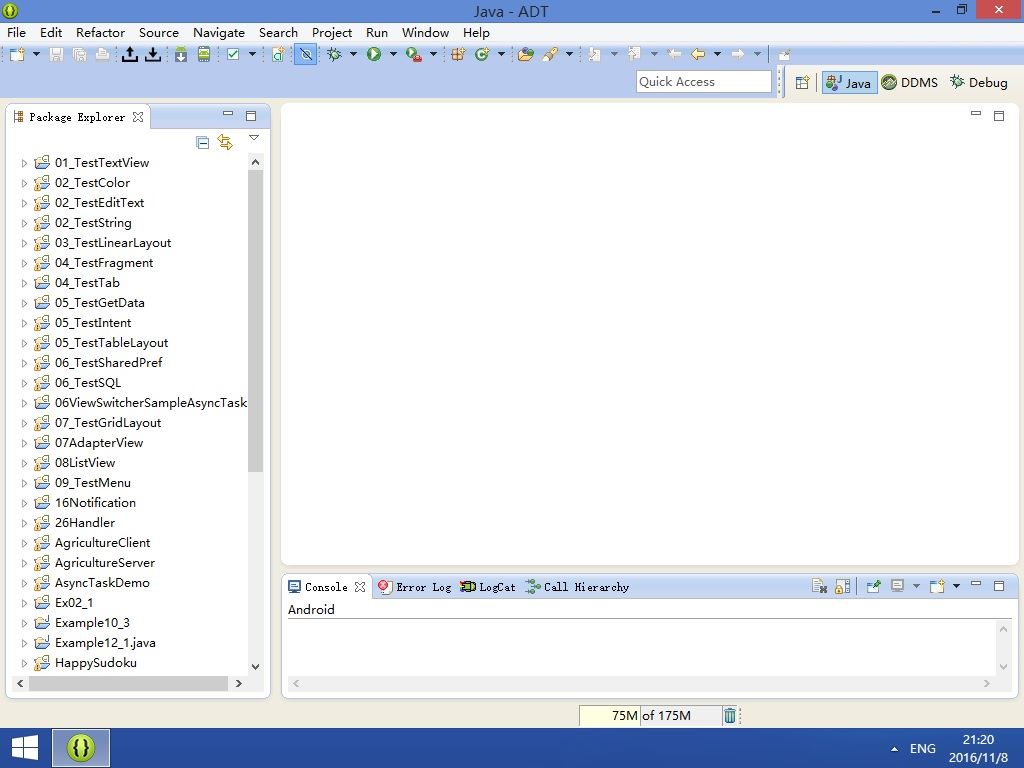Click the lint check checkbox icon
This screenshot has width=1024, height=768.
pos(233,55)
